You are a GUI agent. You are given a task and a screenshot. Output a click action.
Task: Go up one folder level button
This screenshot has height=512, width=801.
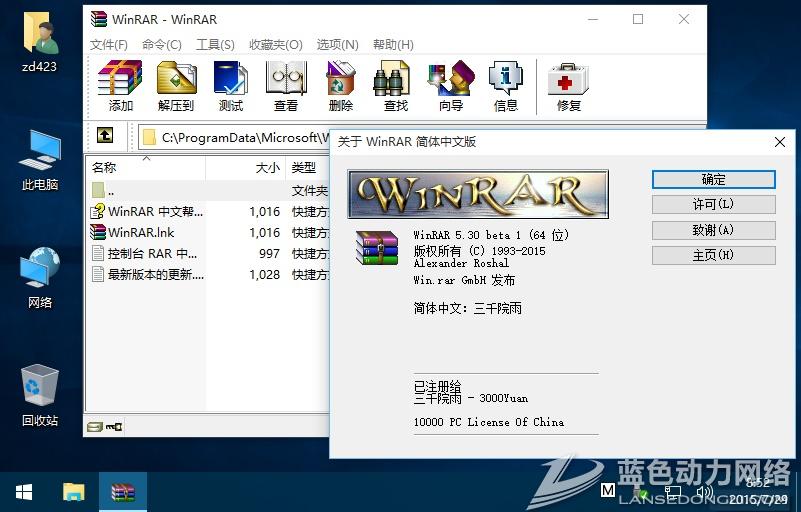[x=105, y=136]
